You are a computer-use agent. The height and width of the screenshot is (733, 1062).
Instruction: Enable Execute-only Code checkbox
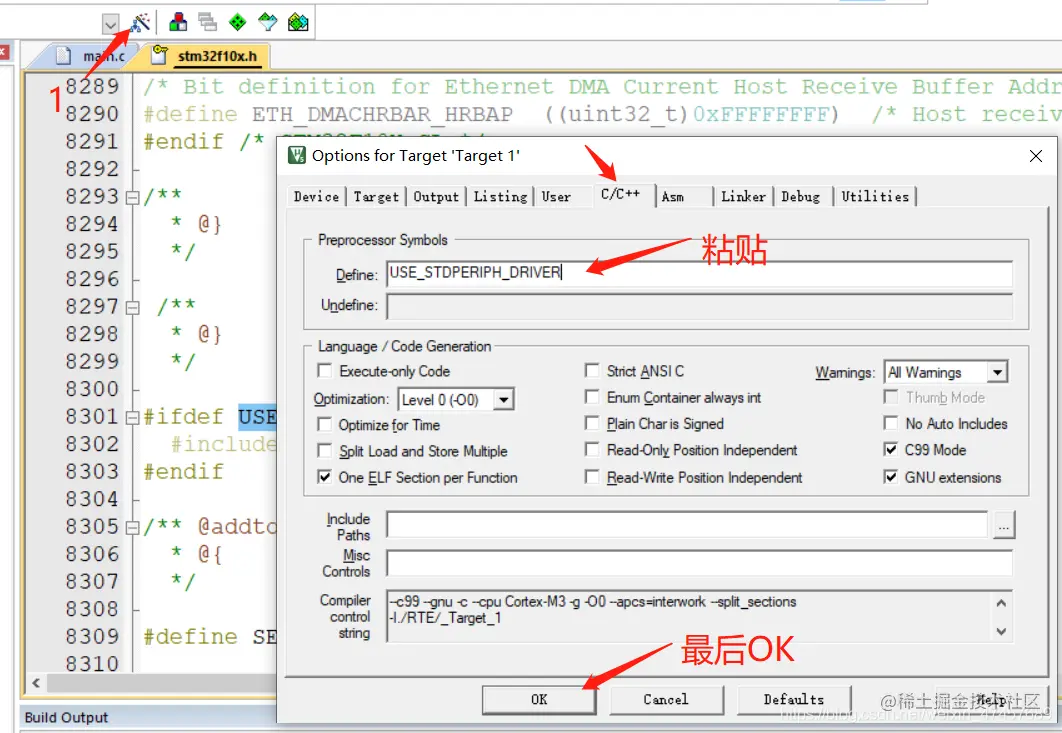click(x=325, y=371)
